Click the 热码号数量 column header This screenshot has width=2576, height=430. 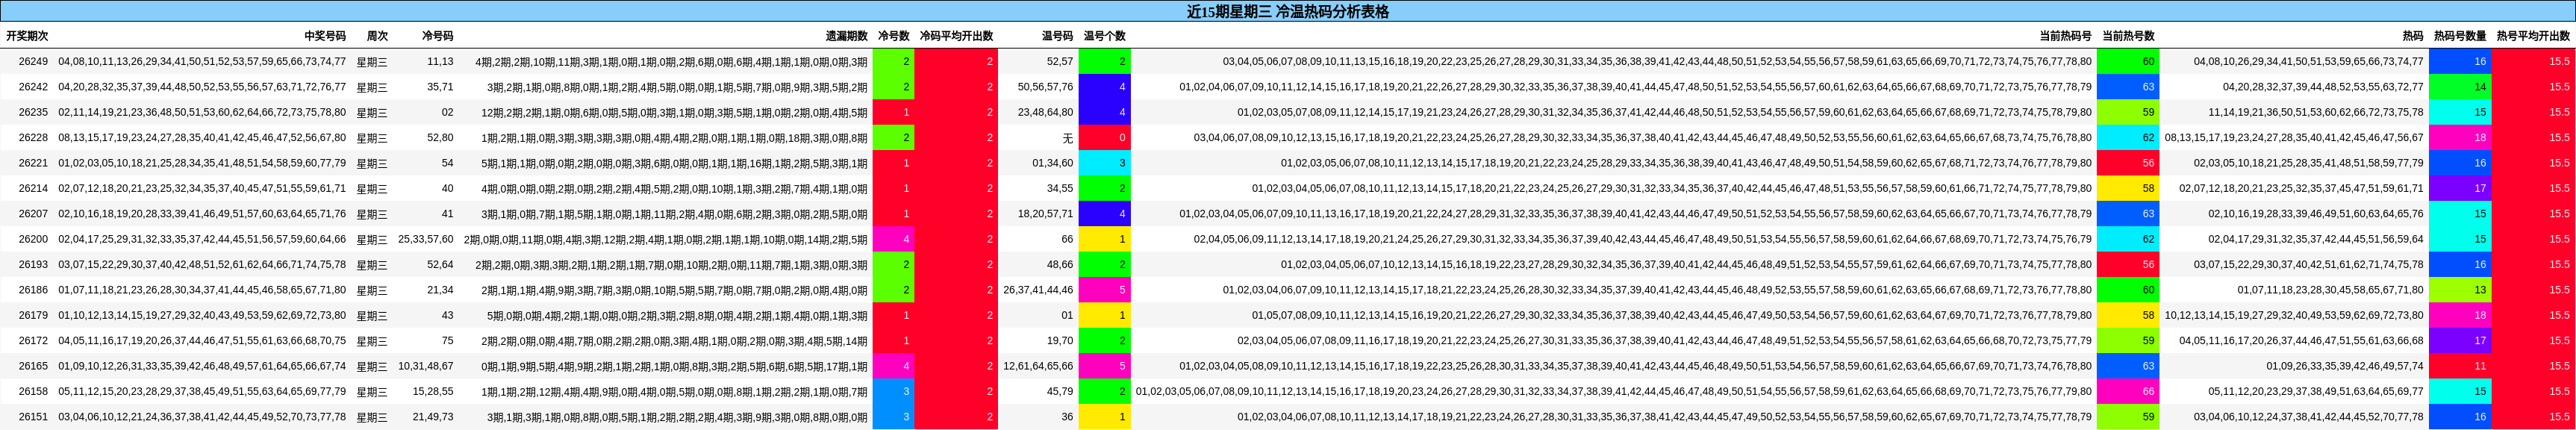2460,36
